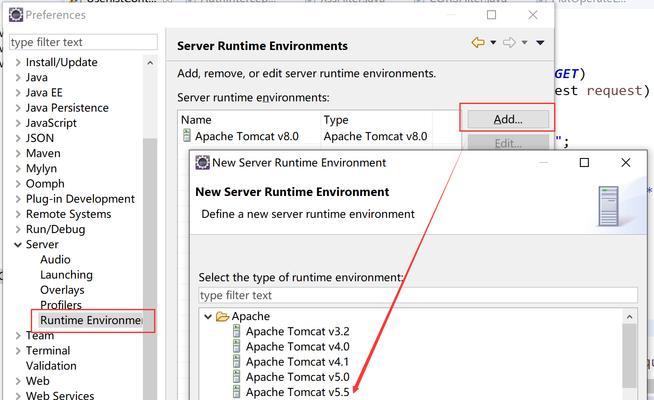Select Apache Tomcat v5.0 runtime type
This screenshot has width=654, height=400.
coord(297,377)
